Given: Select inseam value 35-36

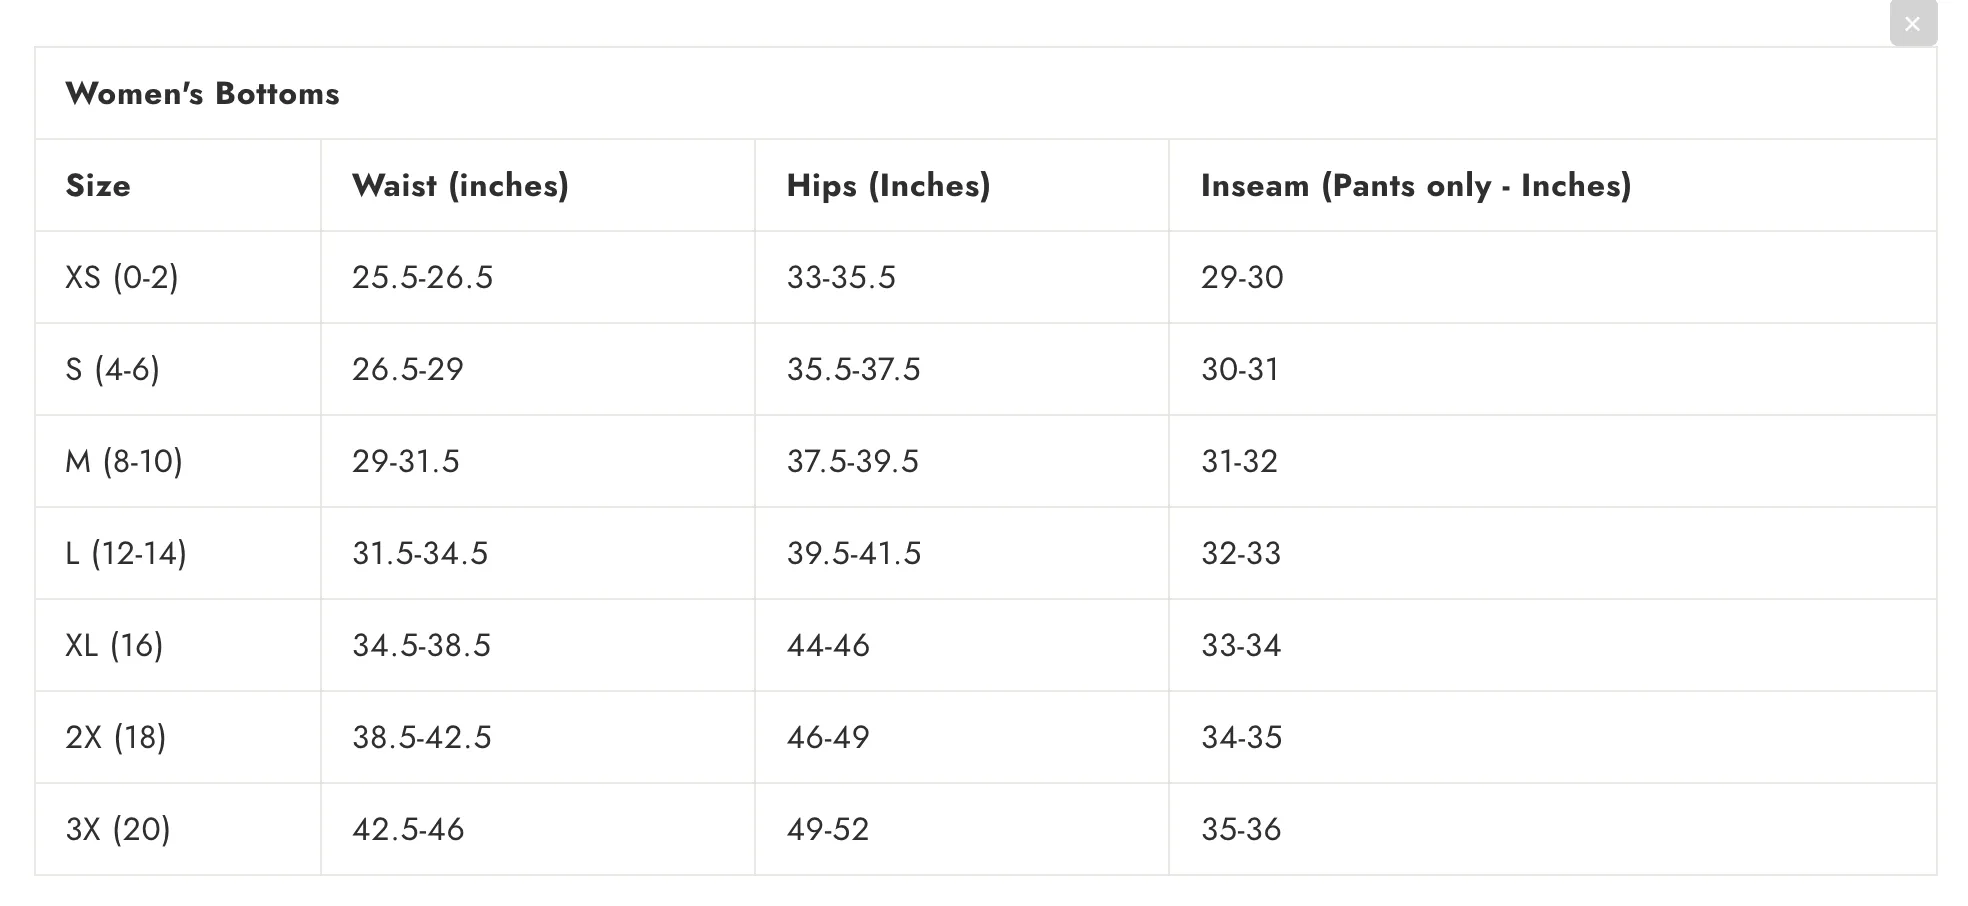Looking at the screenshot, I should pyautogui.click(x=1241, y=829).
